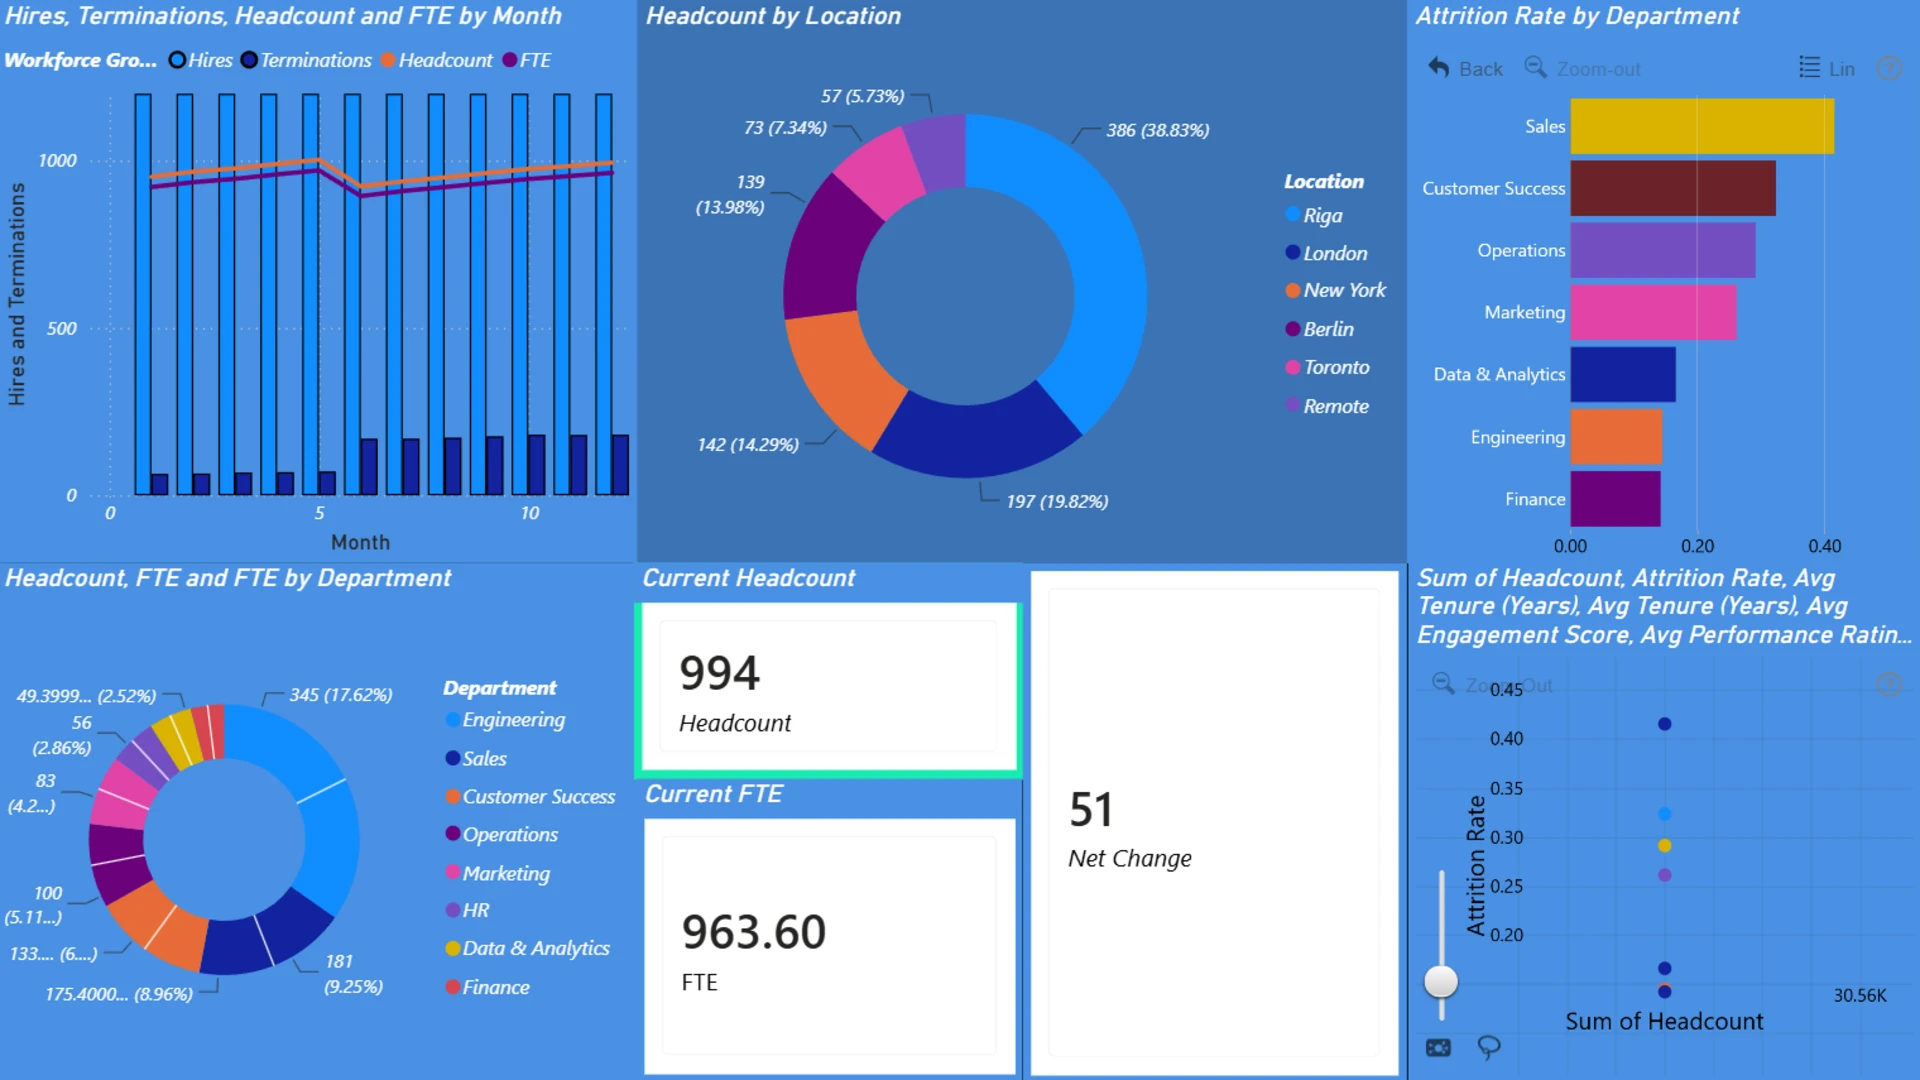Click the vertical zoom slider handle
The image size is (1920, 1080).
click(1441, 981)
